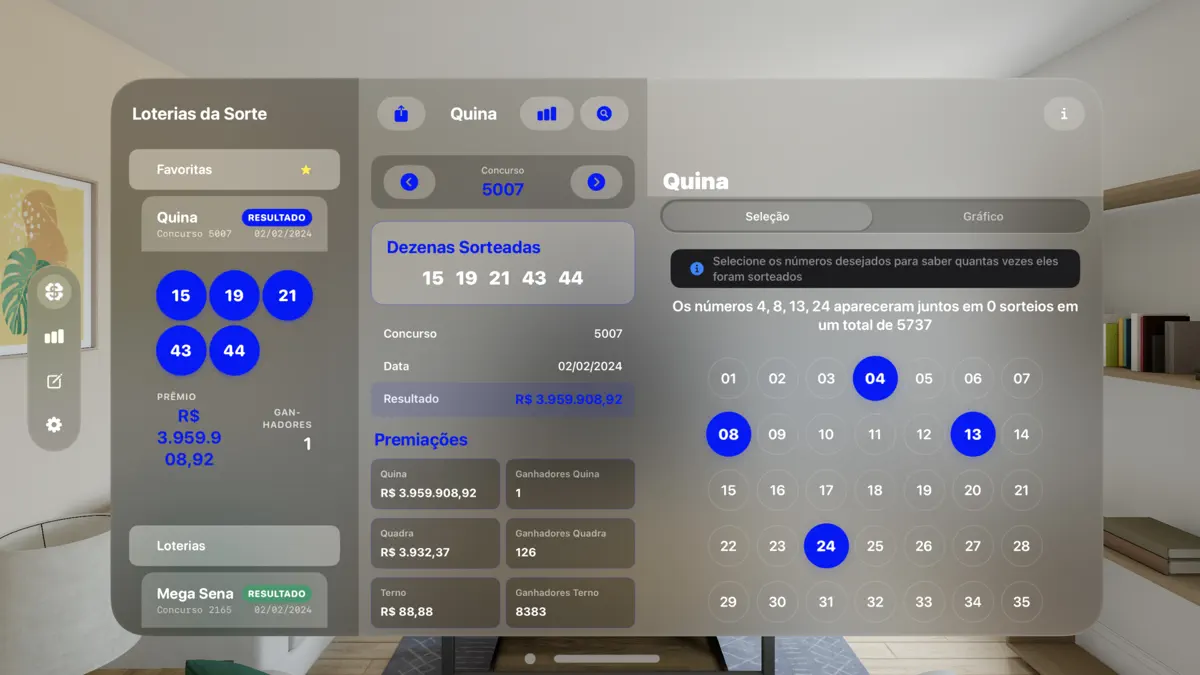Select number 29 in the grid
1200x675 pixels.
tap(728, 602)
